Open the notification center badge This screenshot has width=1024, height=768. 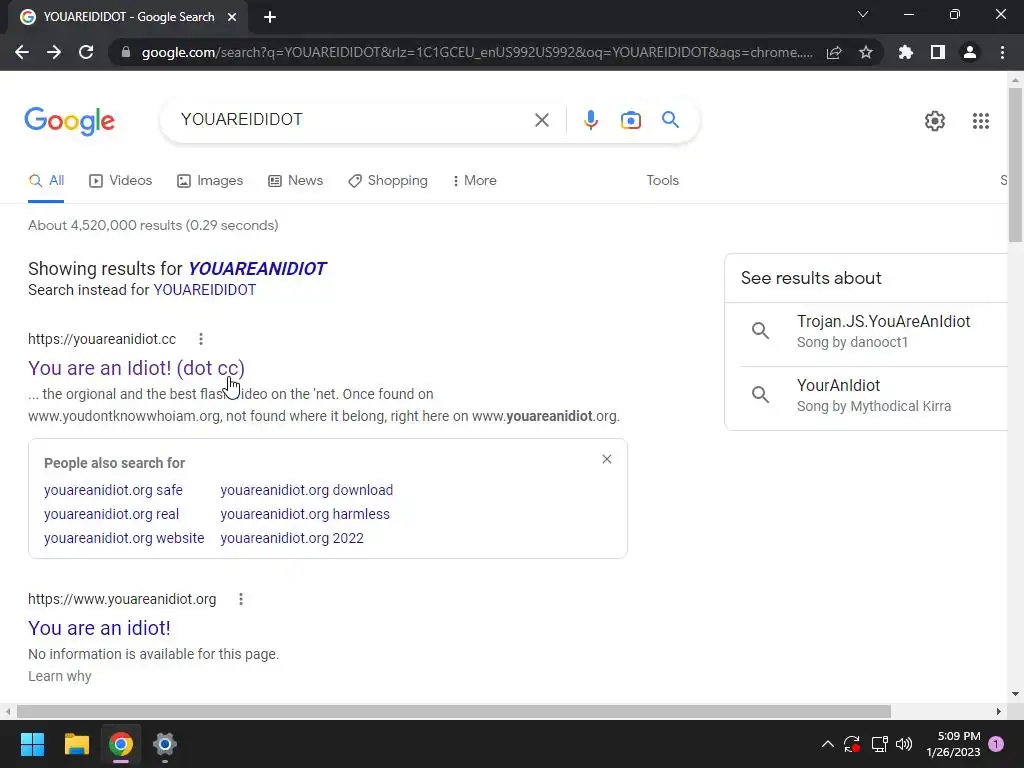pos(996,744)
